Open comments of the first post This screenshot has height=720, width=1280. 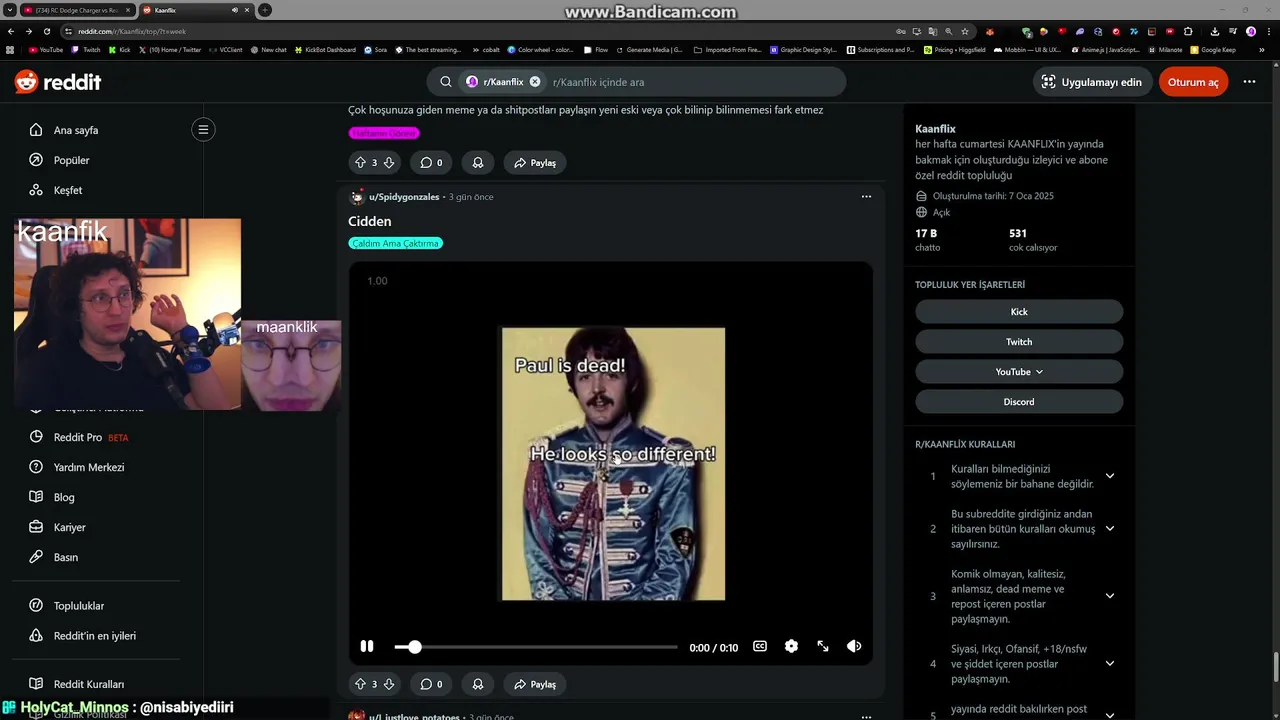(431, 162)
